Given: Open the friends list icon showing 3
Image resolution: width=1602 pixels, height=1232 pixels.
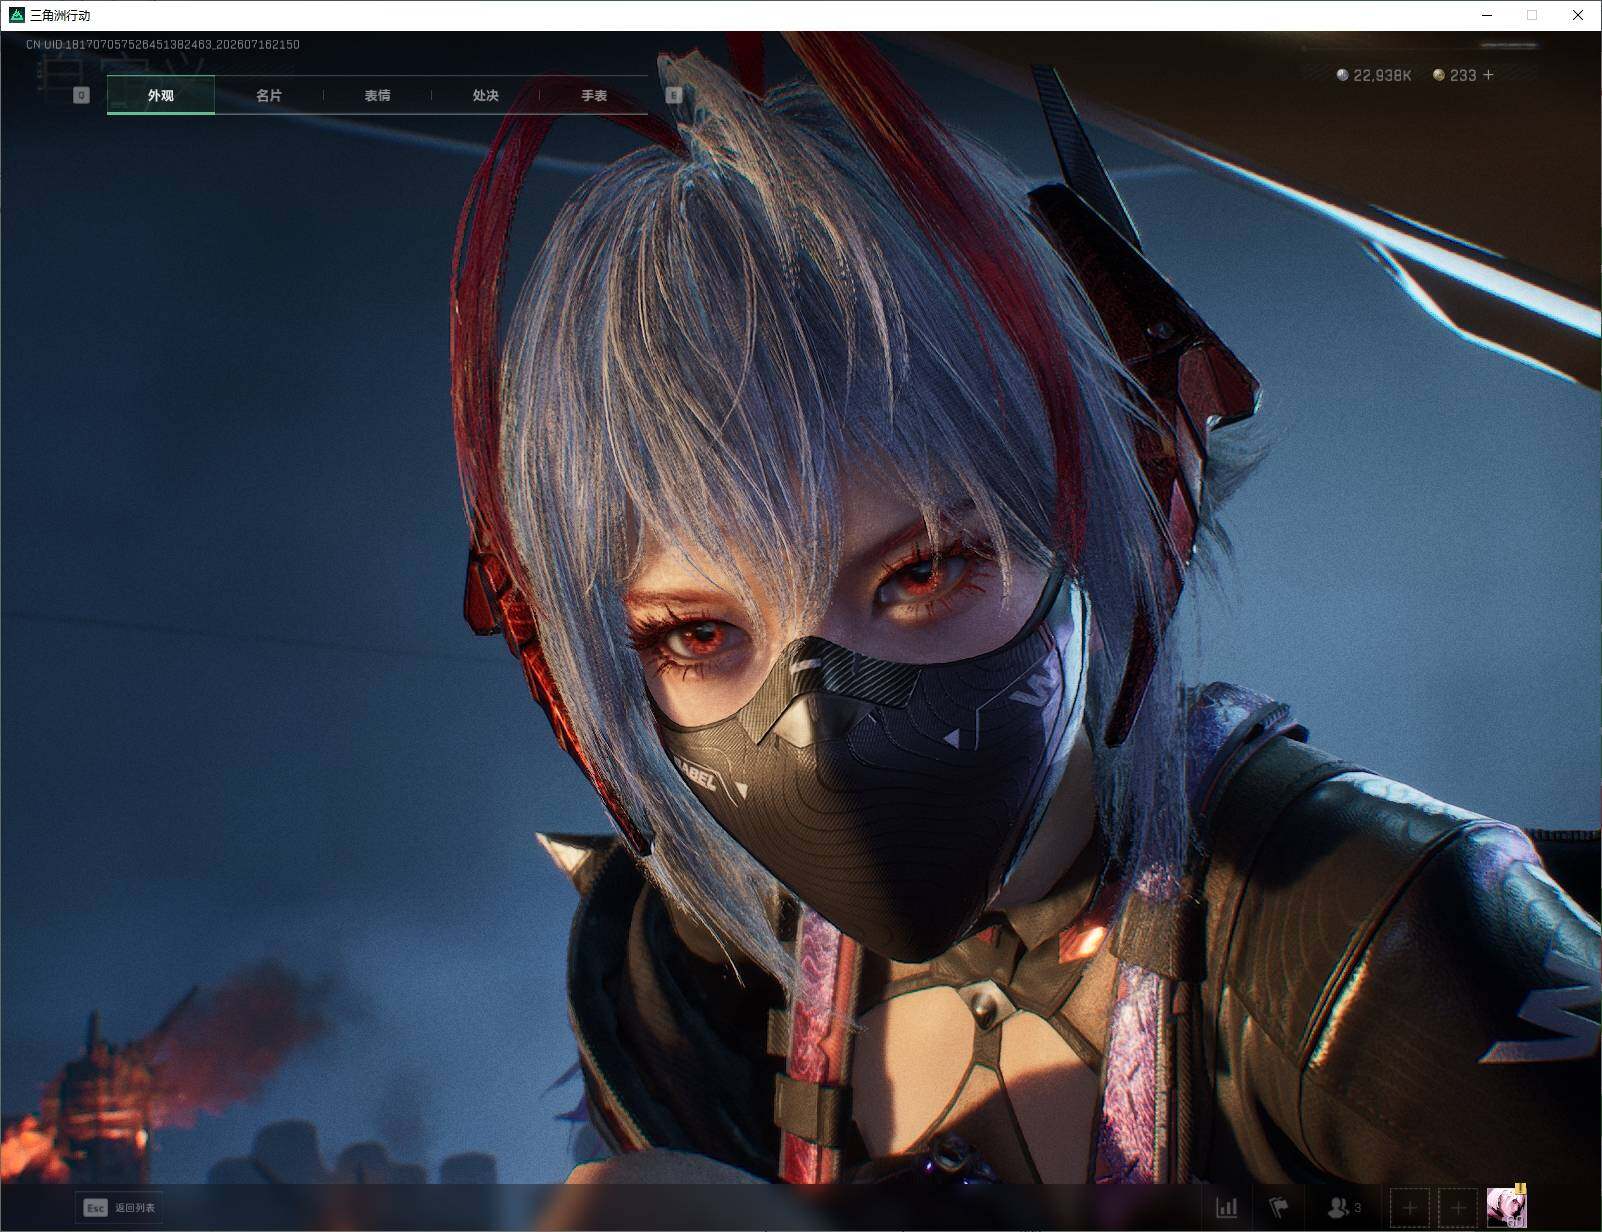Looking at the screenshot, I should (1343, 1208).
